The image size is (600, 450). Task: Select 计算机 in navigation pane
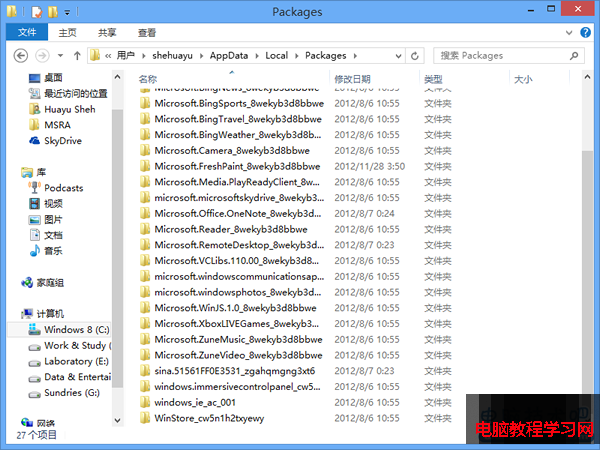(x=42, y=314)
